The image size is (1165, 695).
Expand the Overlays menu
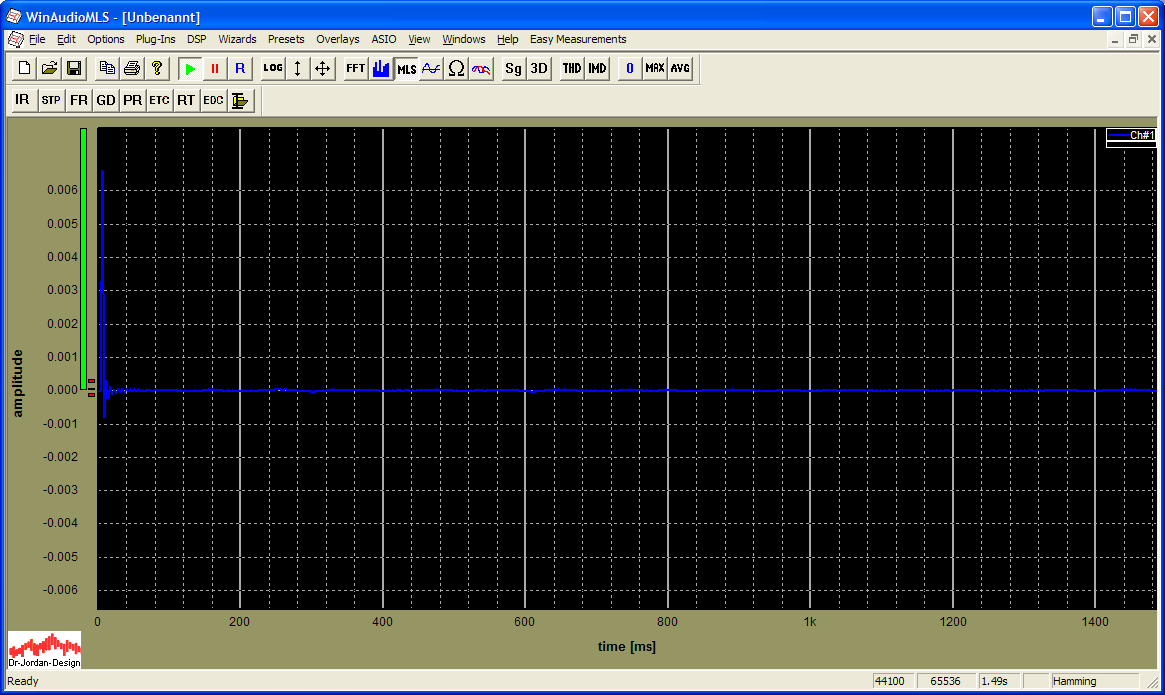point(337,40)
